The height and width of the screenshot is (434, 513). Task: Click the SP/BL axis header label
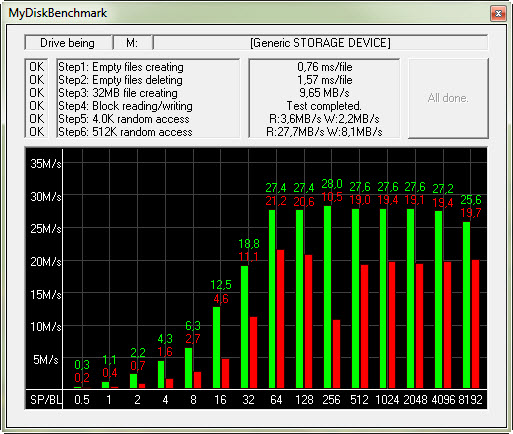[x=46, y=399]
